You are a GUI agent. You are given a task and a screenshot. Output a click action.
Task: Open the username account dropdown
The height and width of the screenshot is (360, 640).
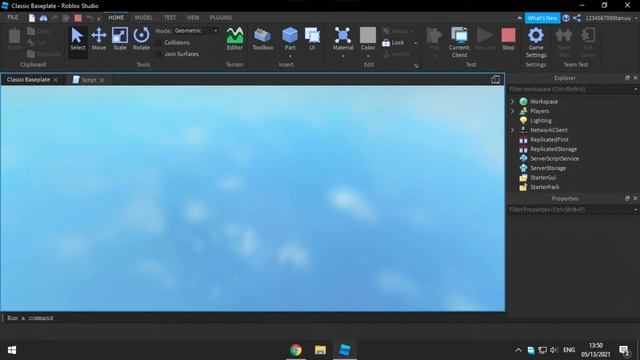coord(636,18)
